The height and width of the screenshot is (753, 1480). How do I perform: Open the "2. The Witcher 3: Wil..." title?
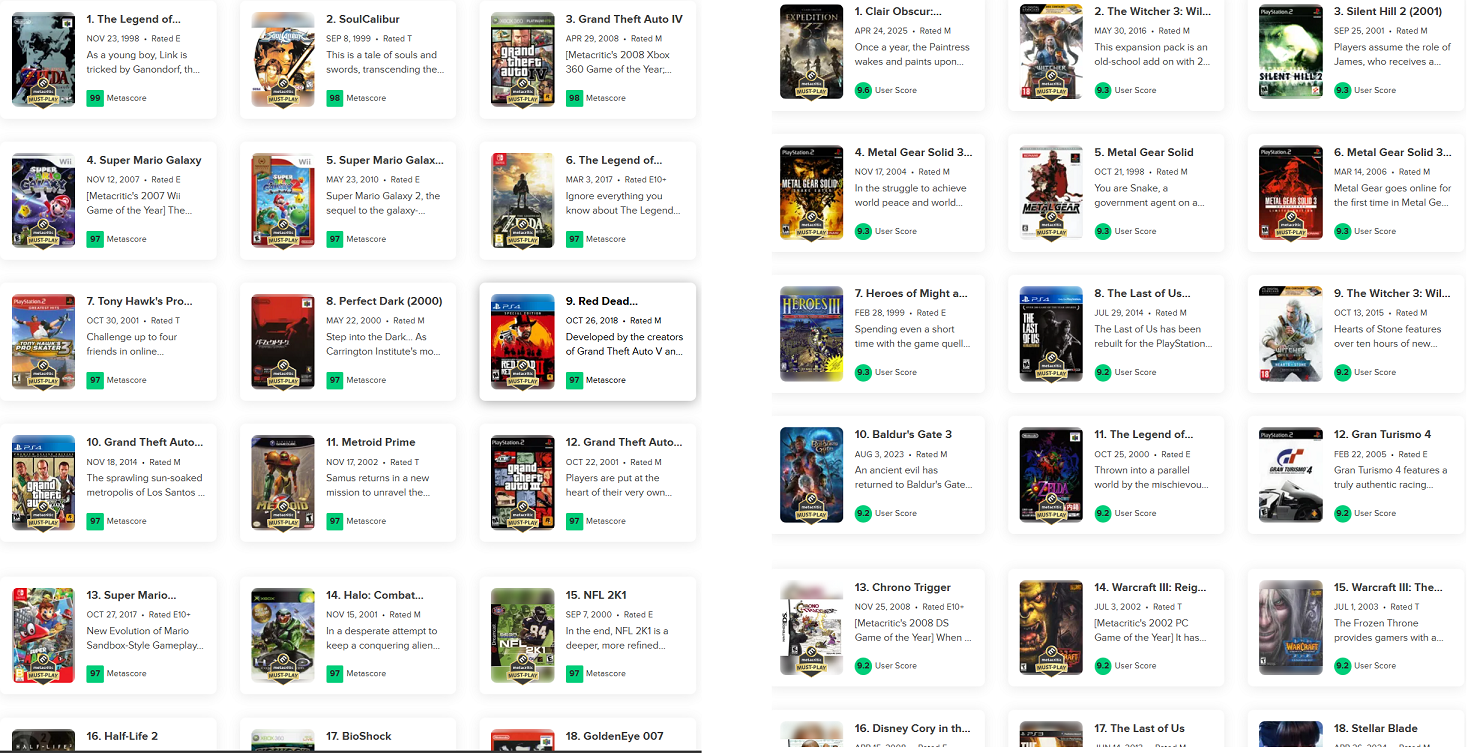tap(1153, 11)
